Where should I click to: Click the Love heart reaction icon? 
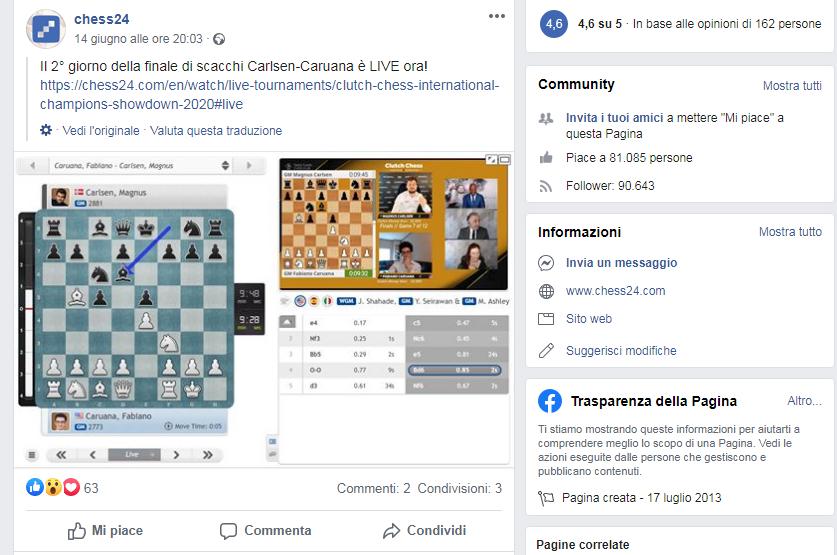[x=71, y=487]
